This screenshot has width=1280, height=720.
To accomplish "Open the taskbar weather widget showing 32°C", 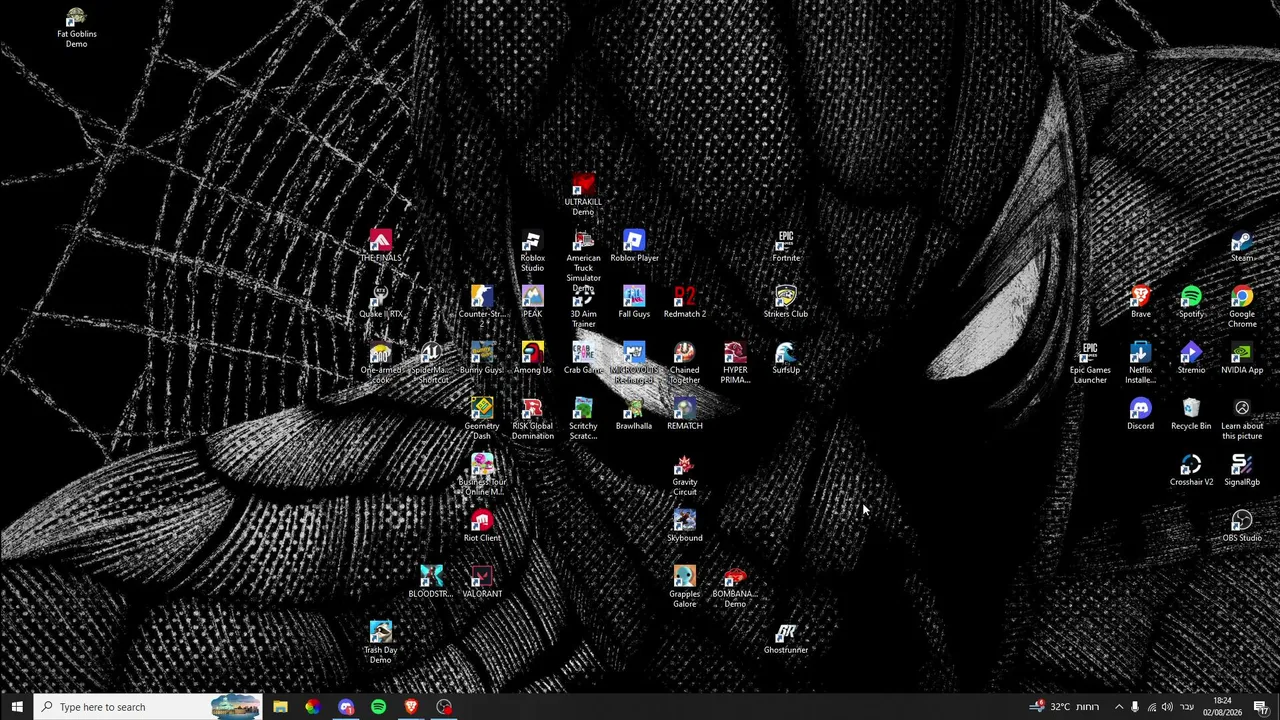I will (x=1066, y=707).
